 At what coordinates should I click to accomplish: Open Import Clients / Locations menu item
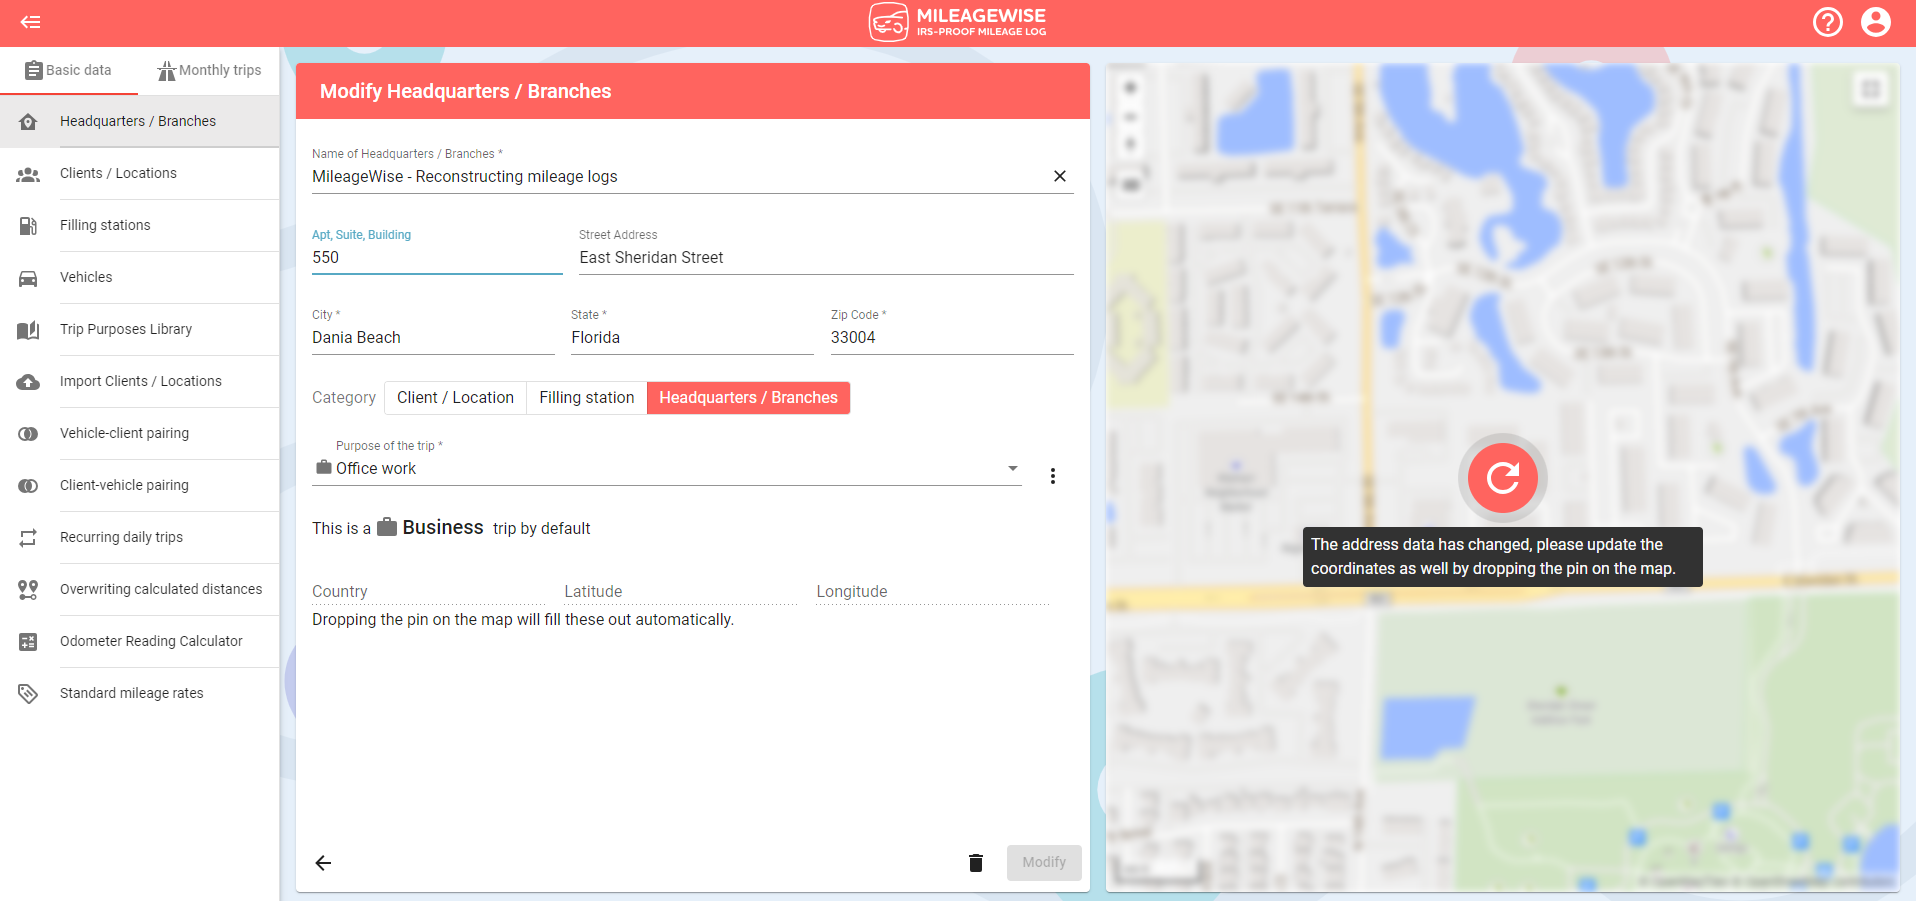tap(141, 381)
